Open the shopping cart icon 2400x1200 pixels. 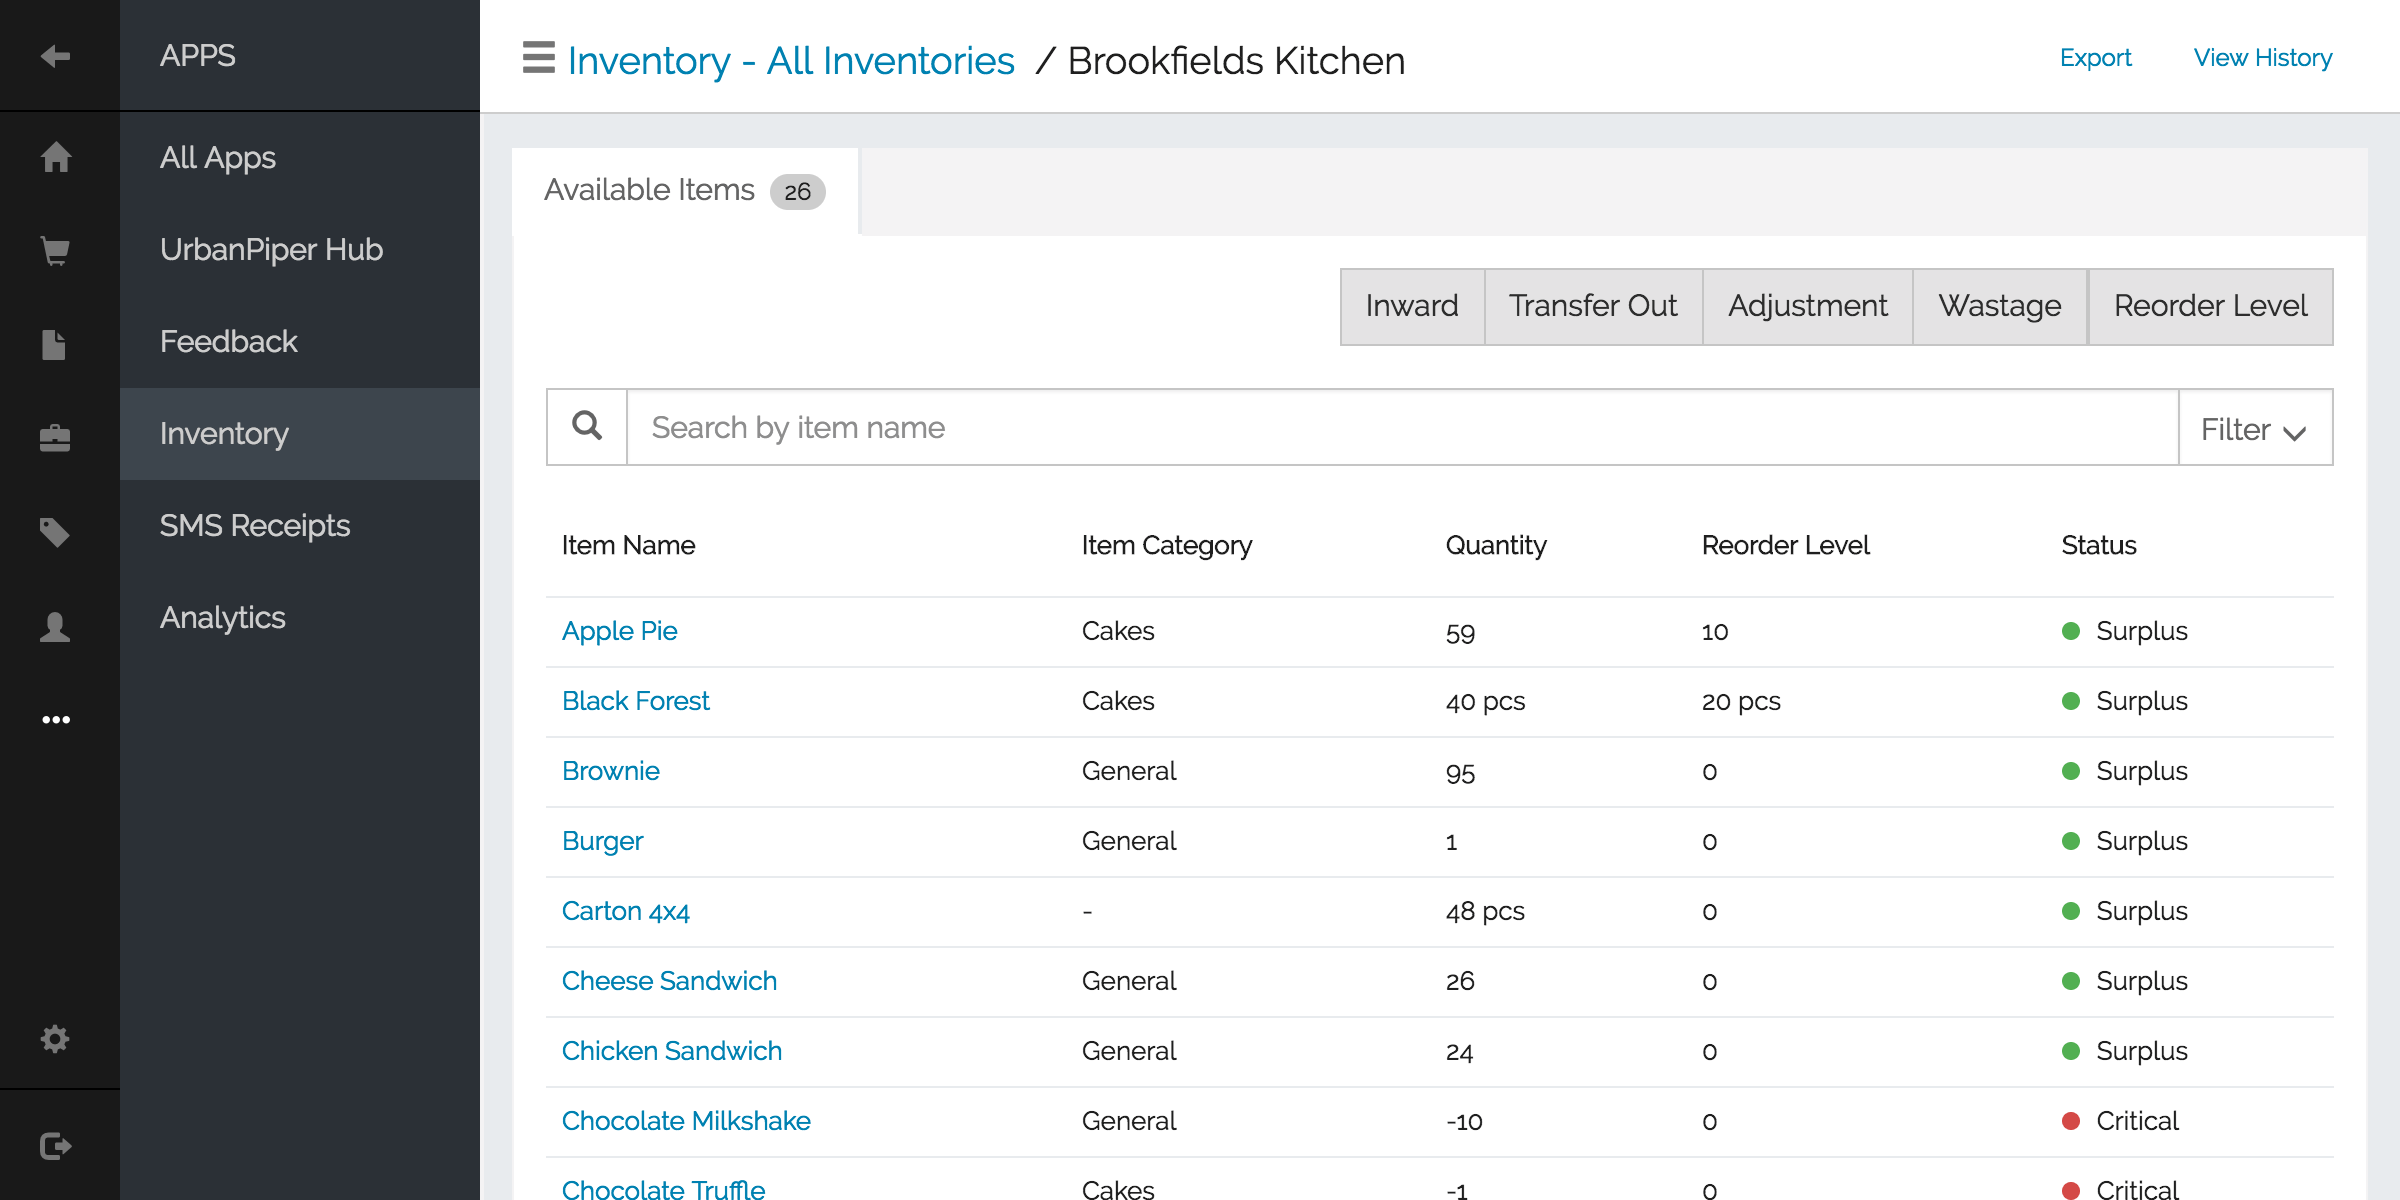pyautogui.click(x=55, y=250)
